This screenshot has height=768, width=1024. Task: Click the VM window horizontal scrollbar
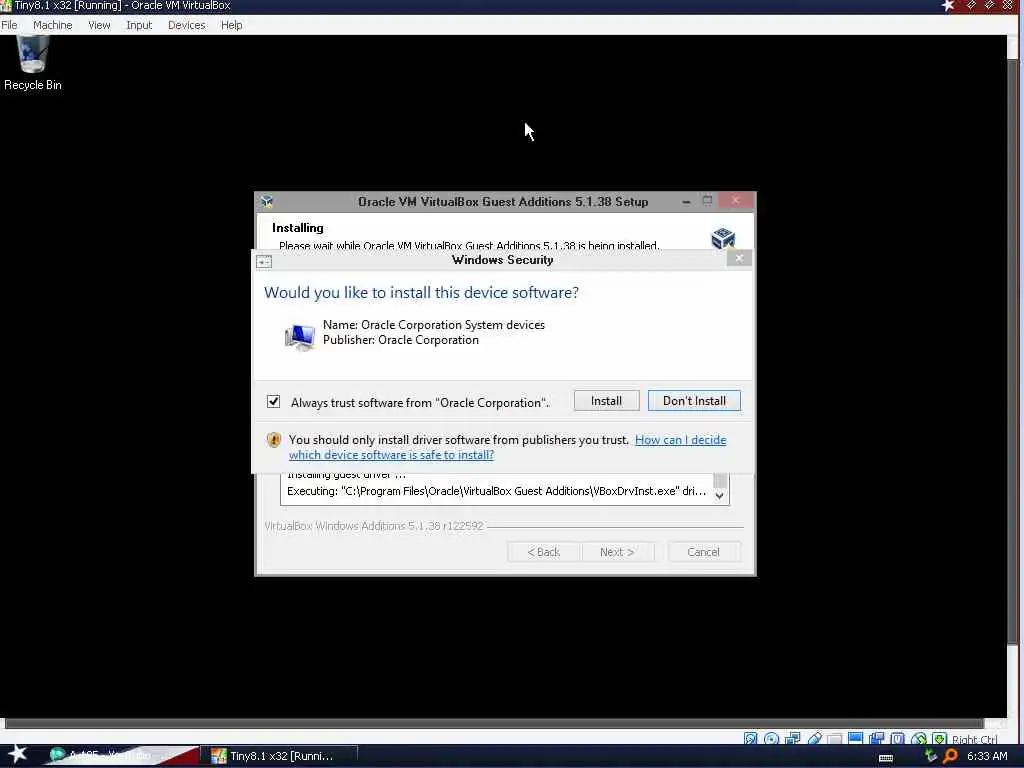(494, 723)
